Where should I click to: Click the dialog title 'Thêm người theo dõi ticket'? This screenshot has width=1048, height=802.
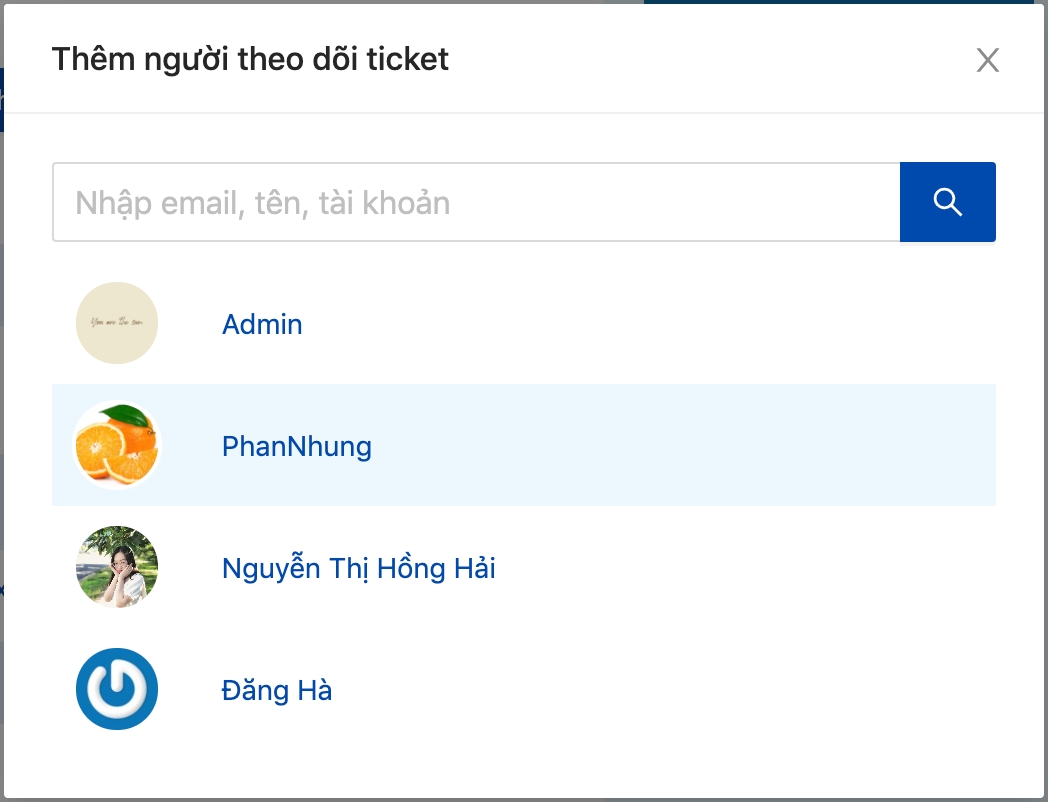click(x=250, y=59)
